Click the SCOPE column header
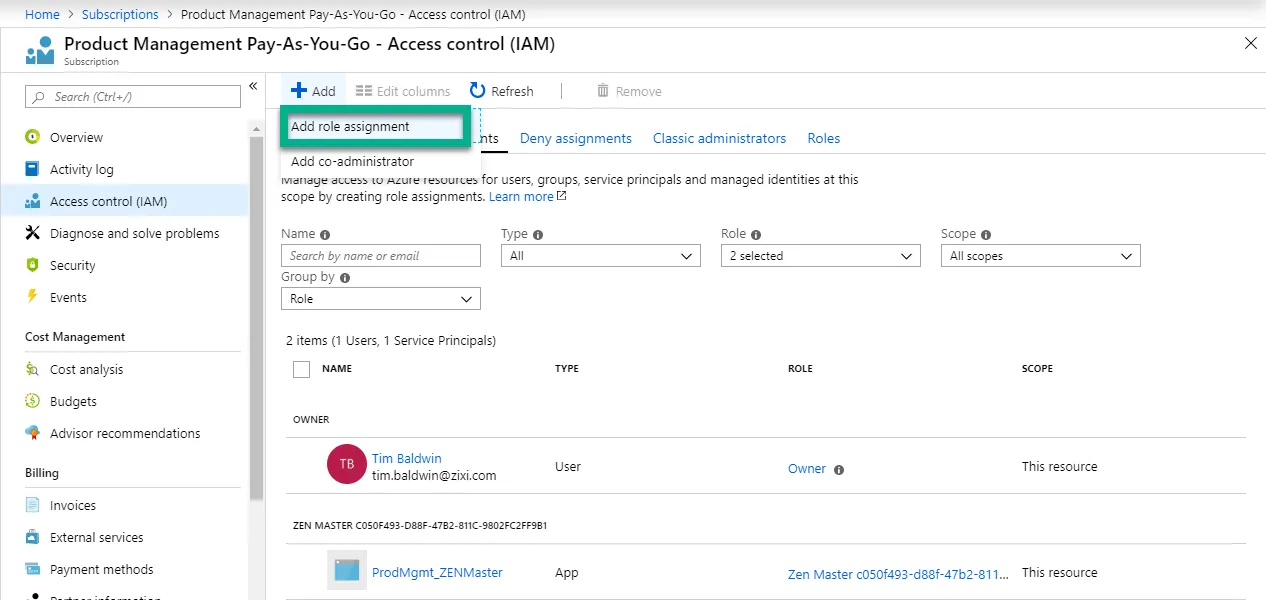The height and width of the screenshot is (600, 1266). pyautogui.click(x=1037, y=369)
